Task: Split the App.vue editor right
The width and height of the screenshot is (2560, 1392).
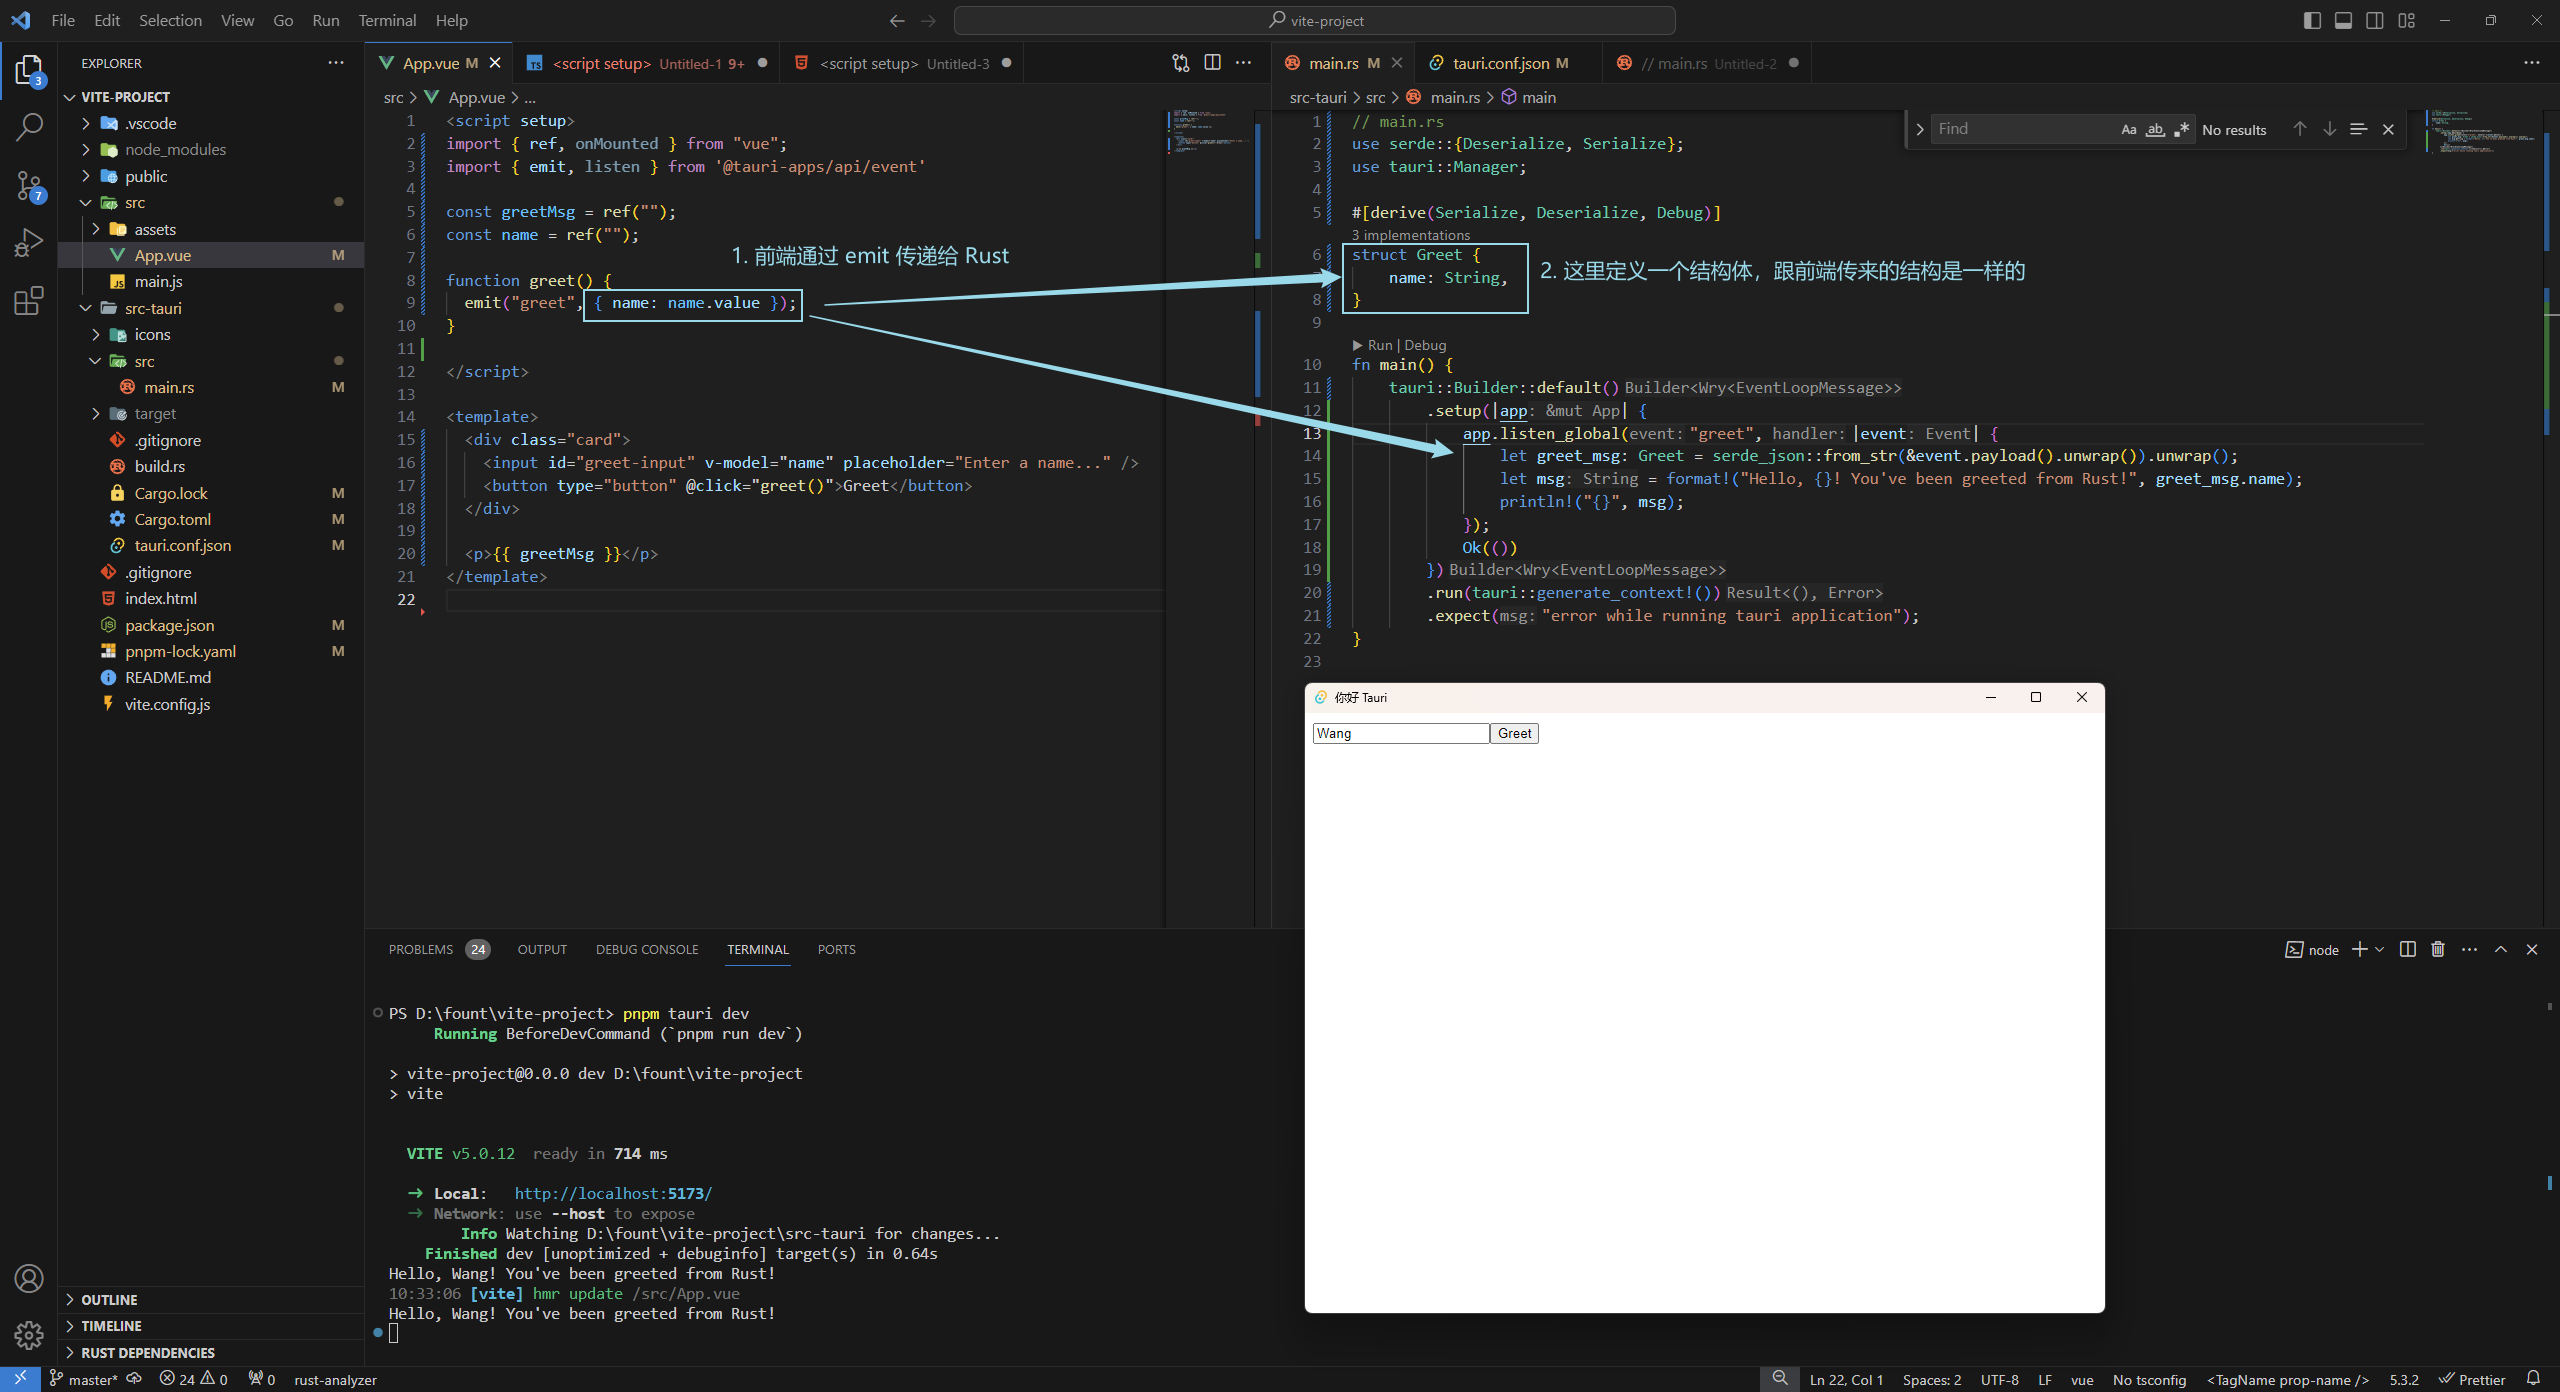Action: [1212, 63]
